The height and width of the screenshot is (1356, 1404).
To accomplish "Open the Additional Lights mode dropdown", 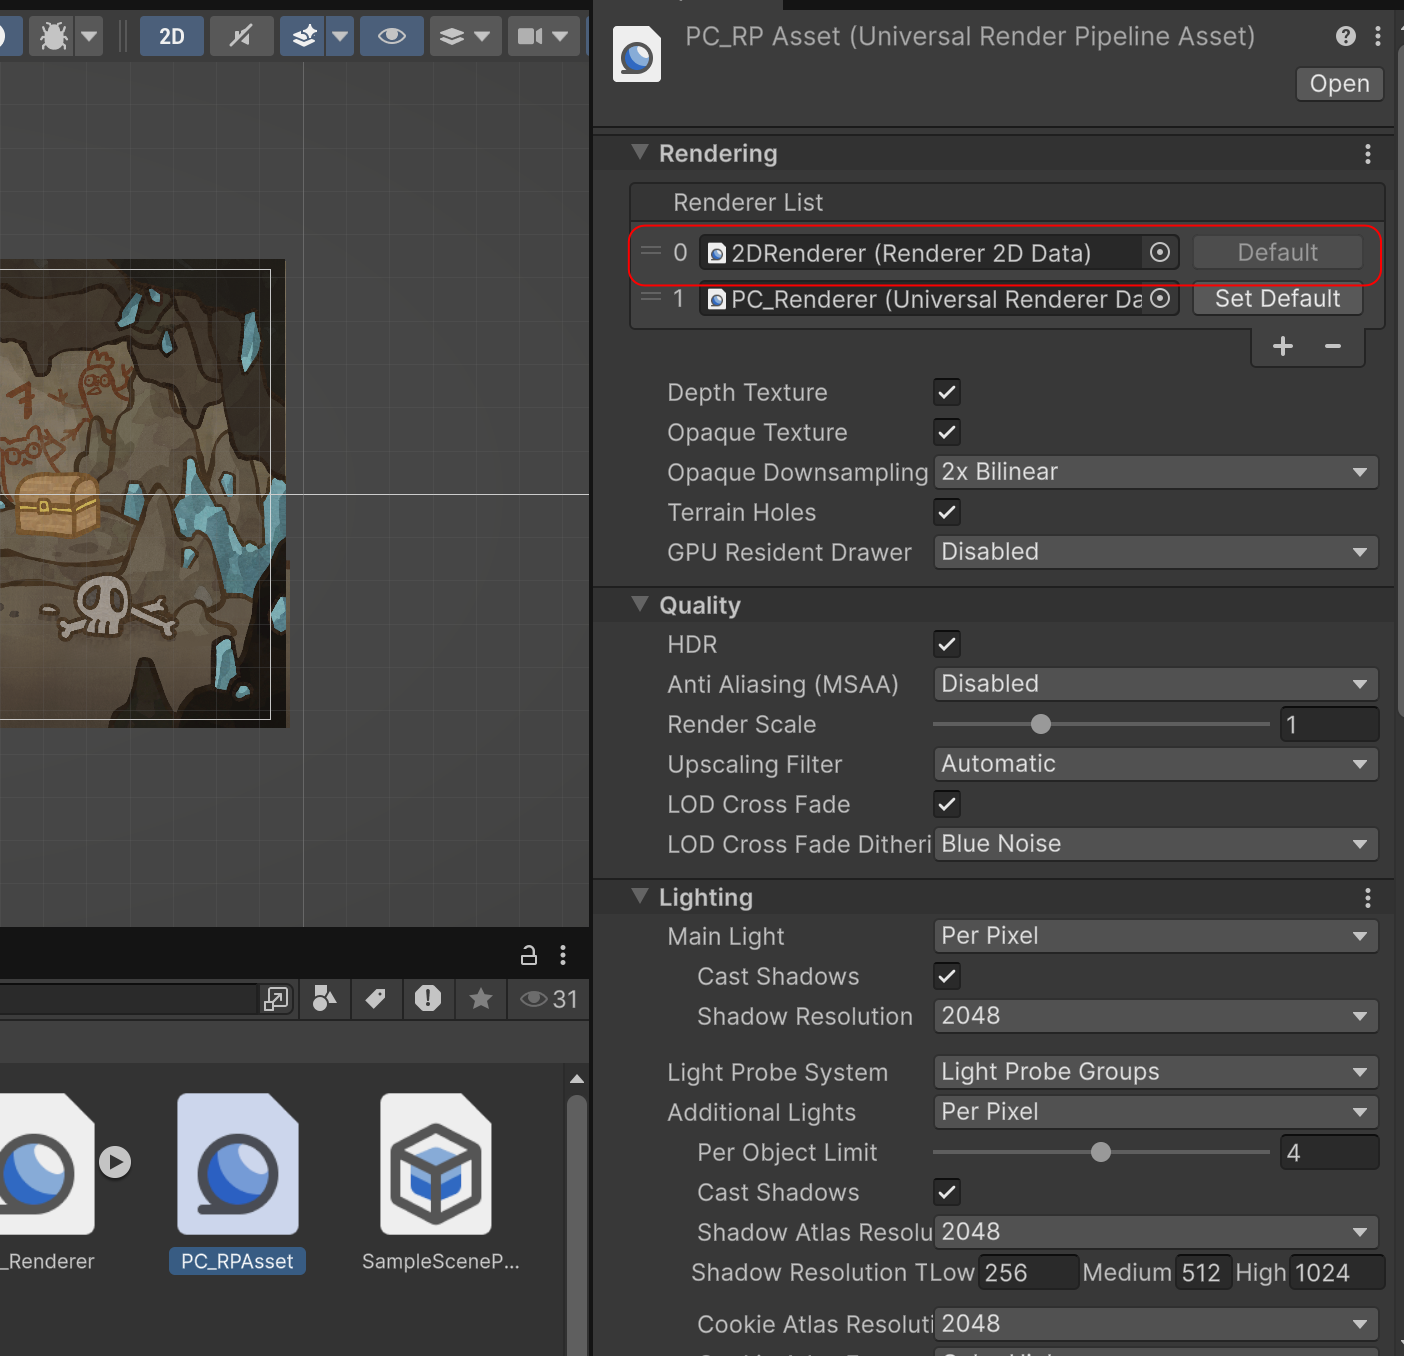I will pos(1156,1112).
